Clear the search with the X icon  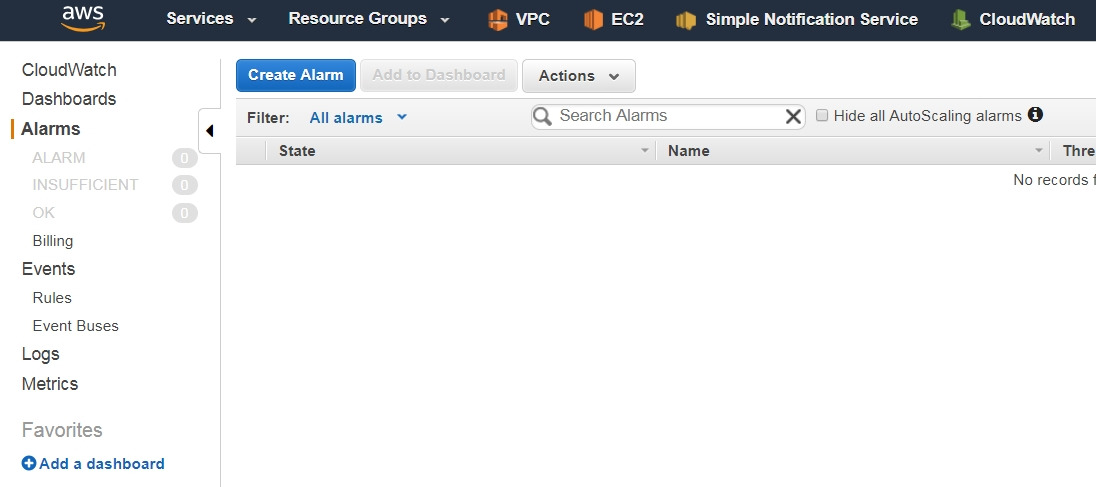click(x=793, y=117)
